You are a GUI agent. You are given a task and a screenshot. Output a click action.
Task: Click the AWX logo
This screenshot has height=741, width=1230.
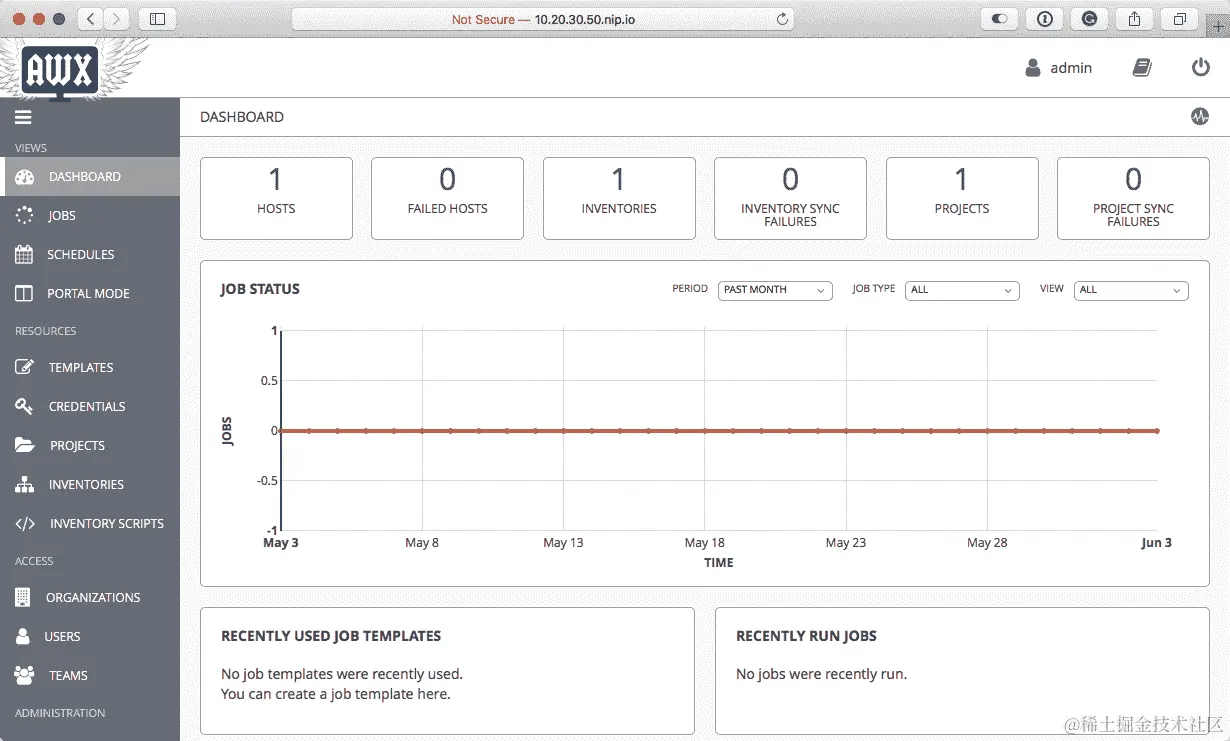60,70
